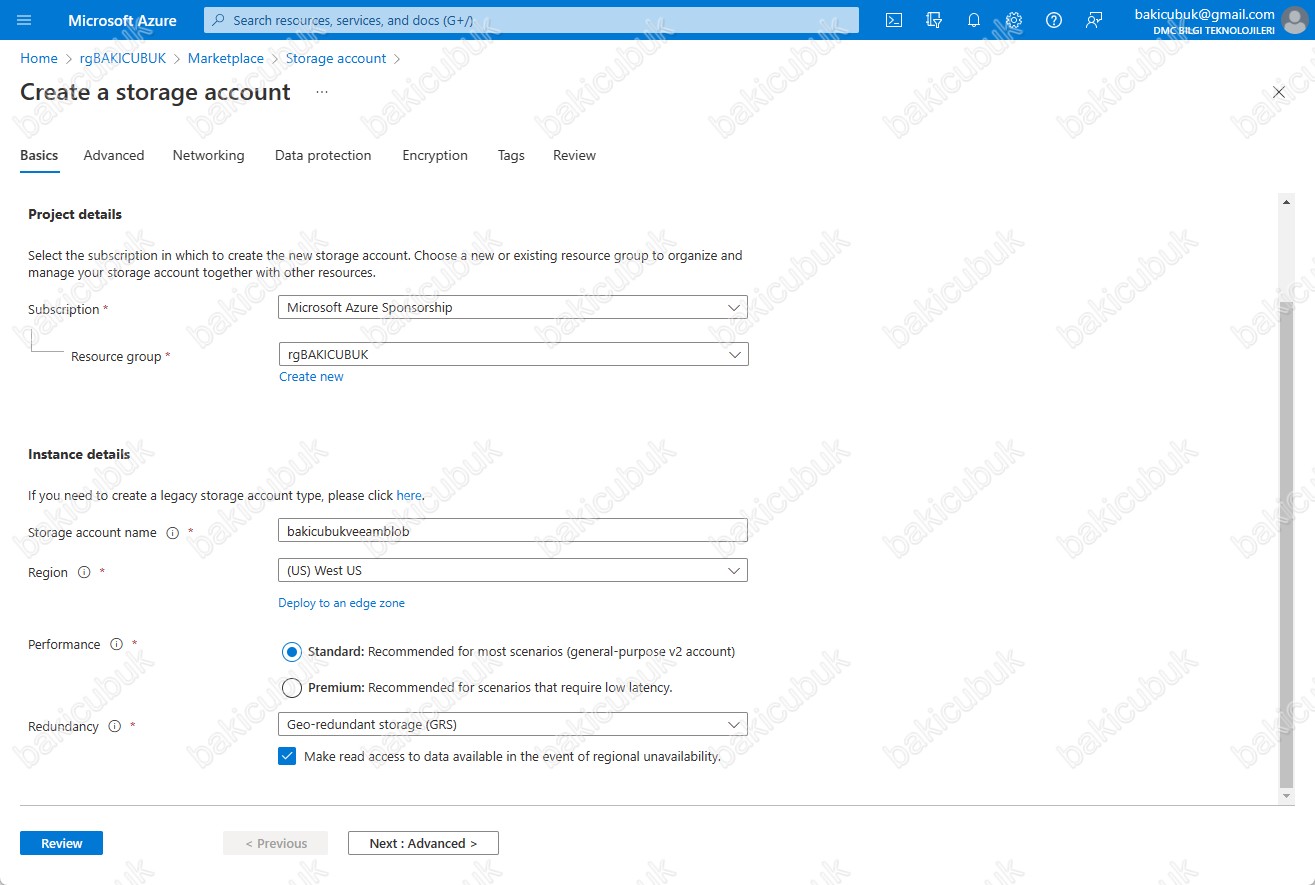Screen dimensions: 1315x885
Task: Open portal settings gear icon
Action: pyautogui.click(x=1014, y=20)
